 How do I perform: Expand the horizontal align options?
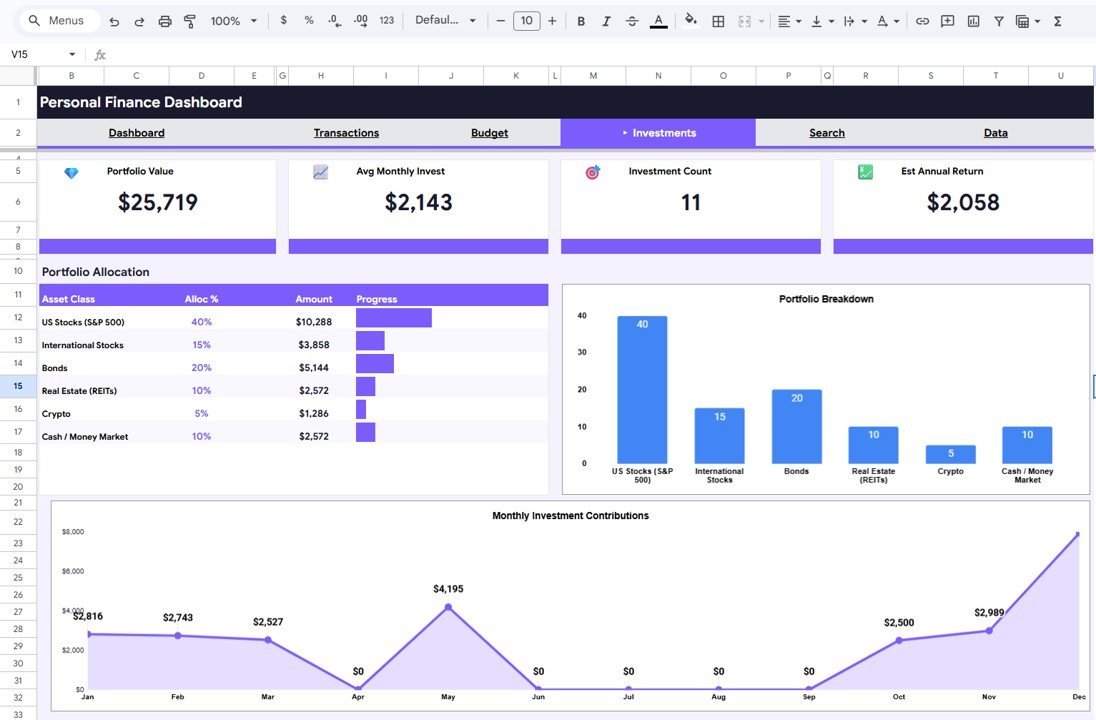pos(800,20)
